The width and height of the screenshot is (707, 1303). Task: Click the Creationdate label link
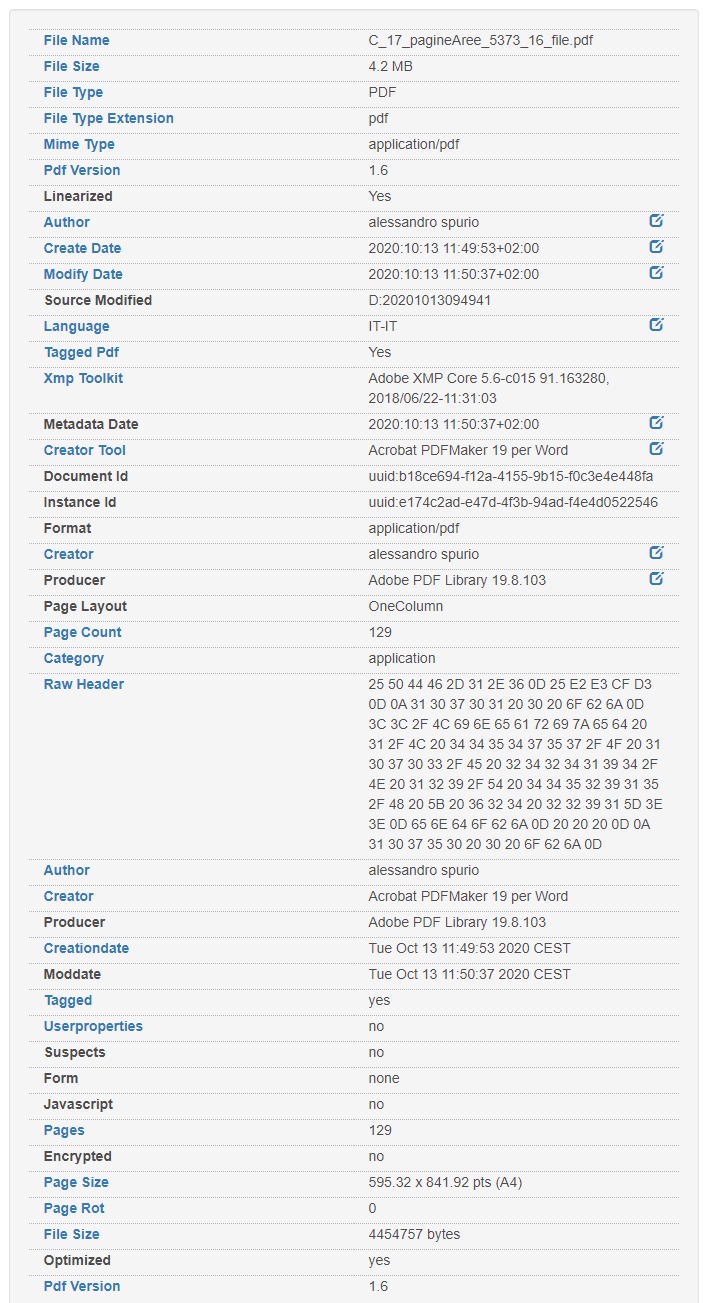point(87,948)
